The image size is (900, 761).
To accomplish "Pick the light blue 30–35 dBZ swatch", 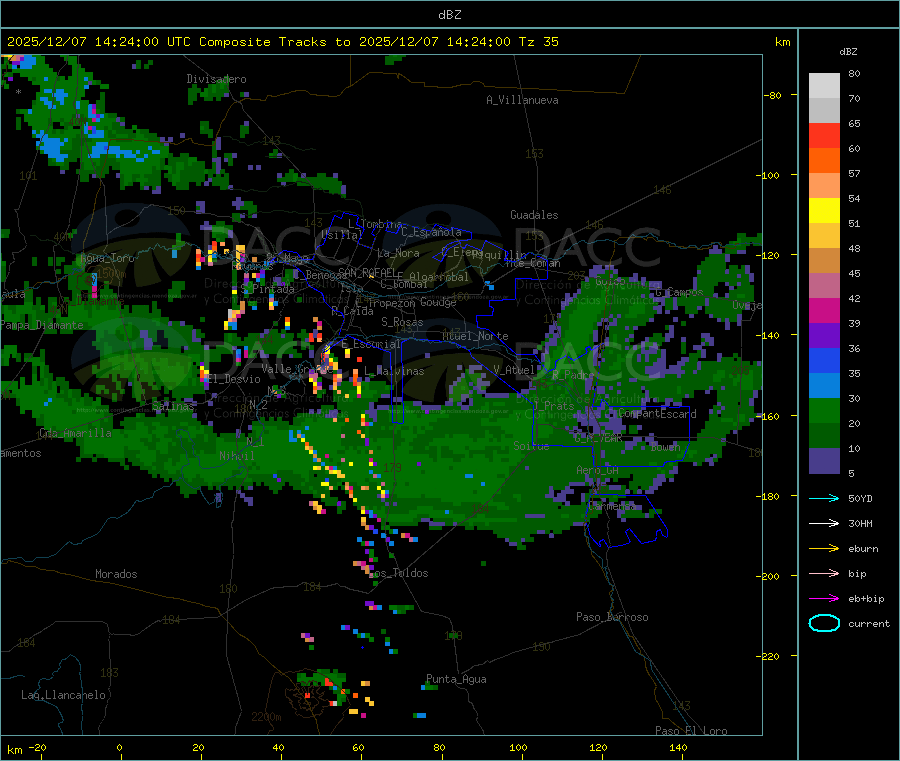I will point(824,386).
